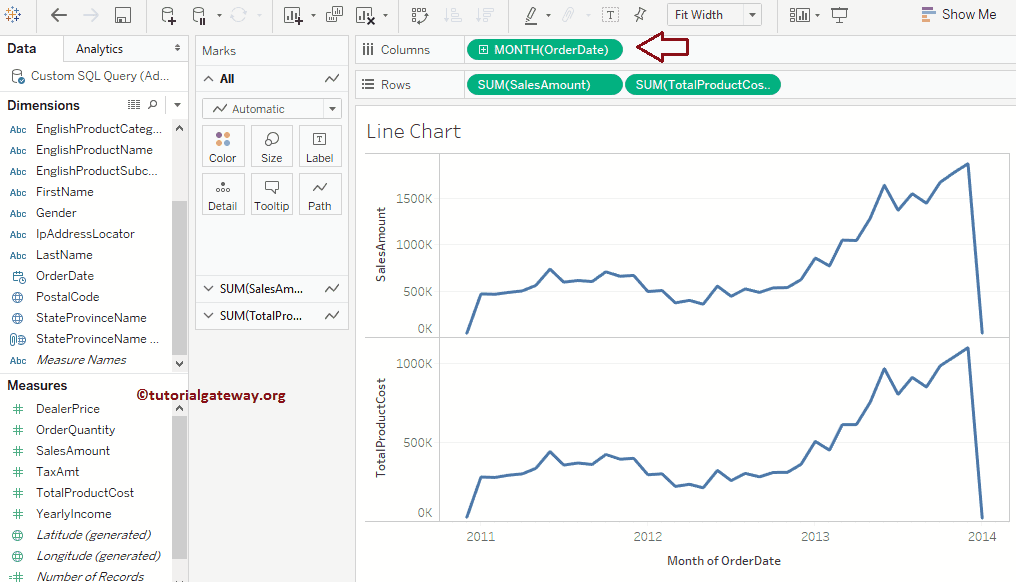Click the SUM(TotalProductCost) pill in Rows
The width and height of the screenshot is (1016, 582).
pyautogui.click(x=702, y=85)
